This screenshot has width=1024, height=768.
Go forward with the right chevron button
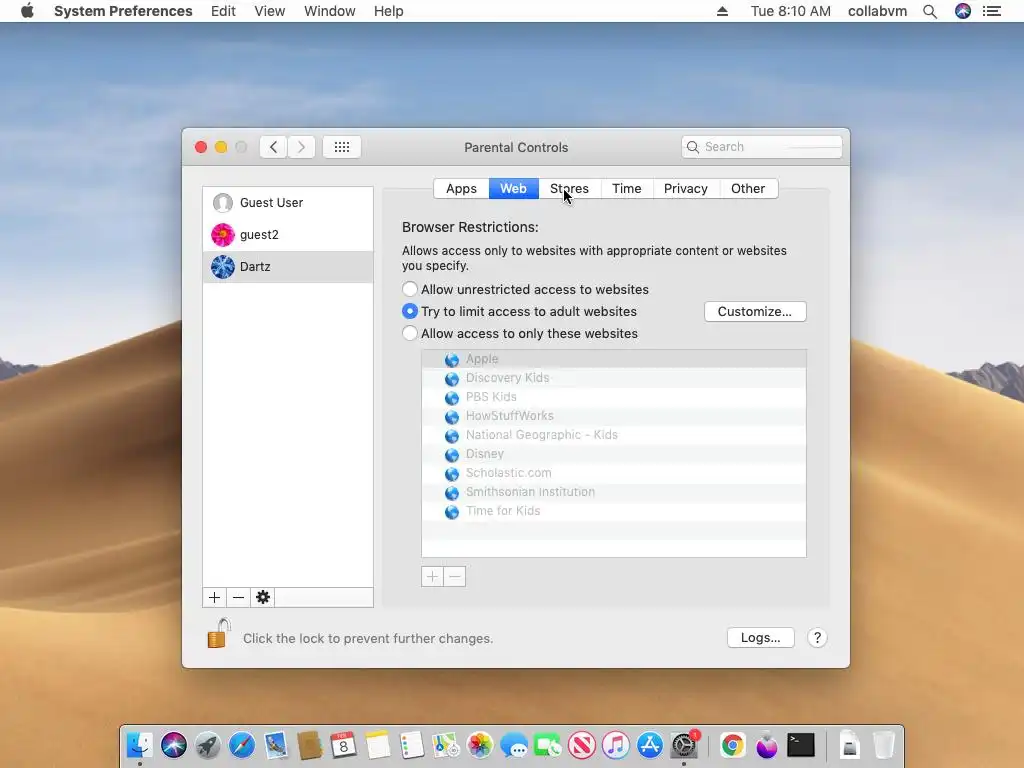click(301, 147)
